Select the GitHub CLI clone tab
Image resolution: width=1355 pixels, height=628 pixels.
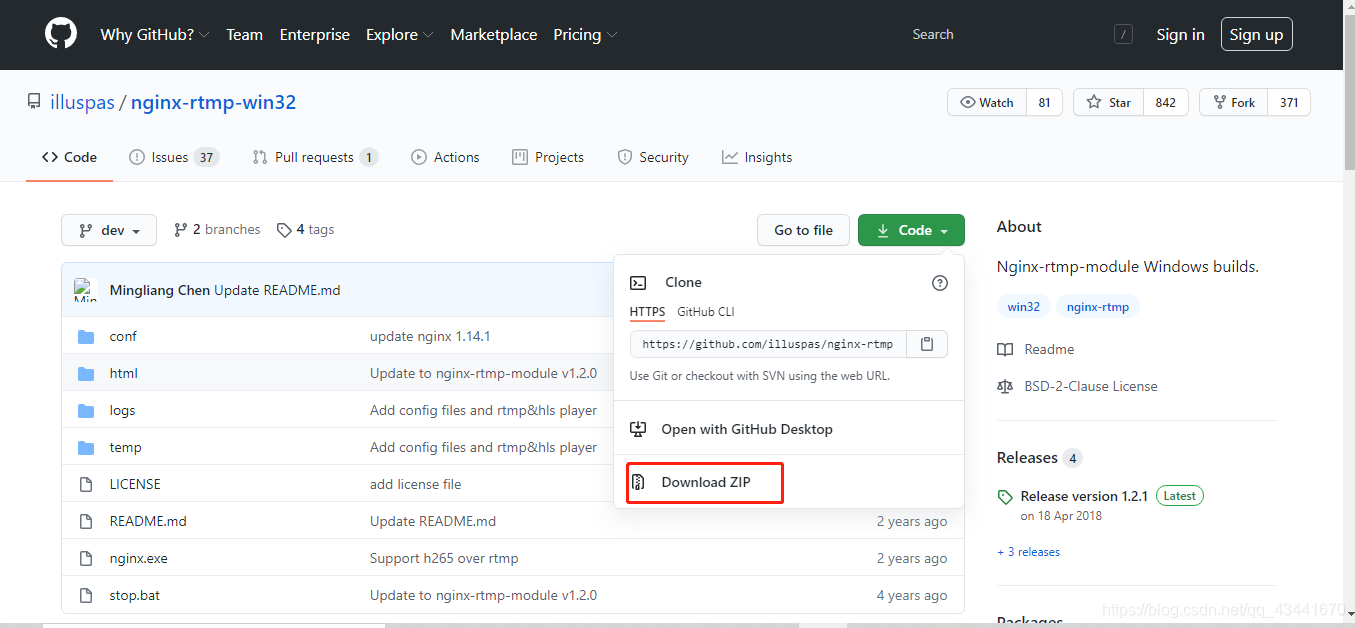[x=706, y=312]
